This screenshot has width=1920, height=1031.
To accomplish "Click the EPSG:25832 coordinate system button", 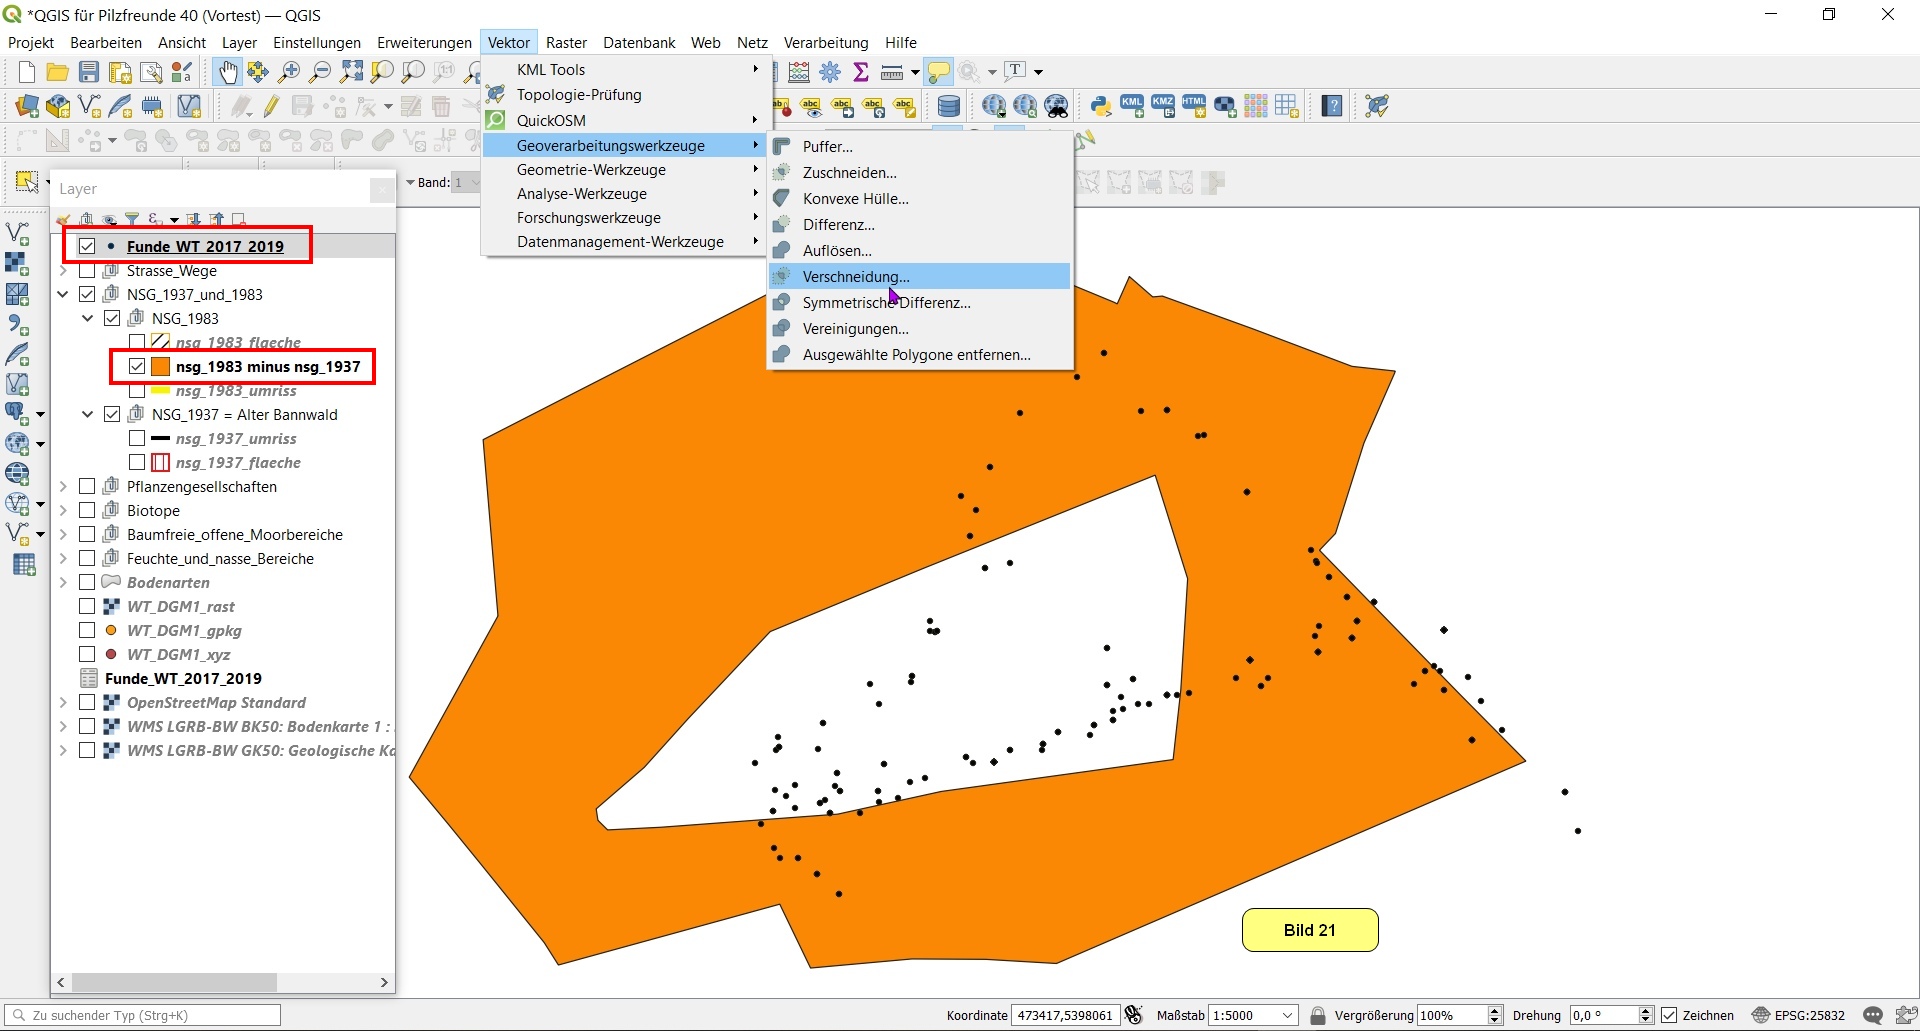I will pyautogui.click(x=1798, y=1015).
